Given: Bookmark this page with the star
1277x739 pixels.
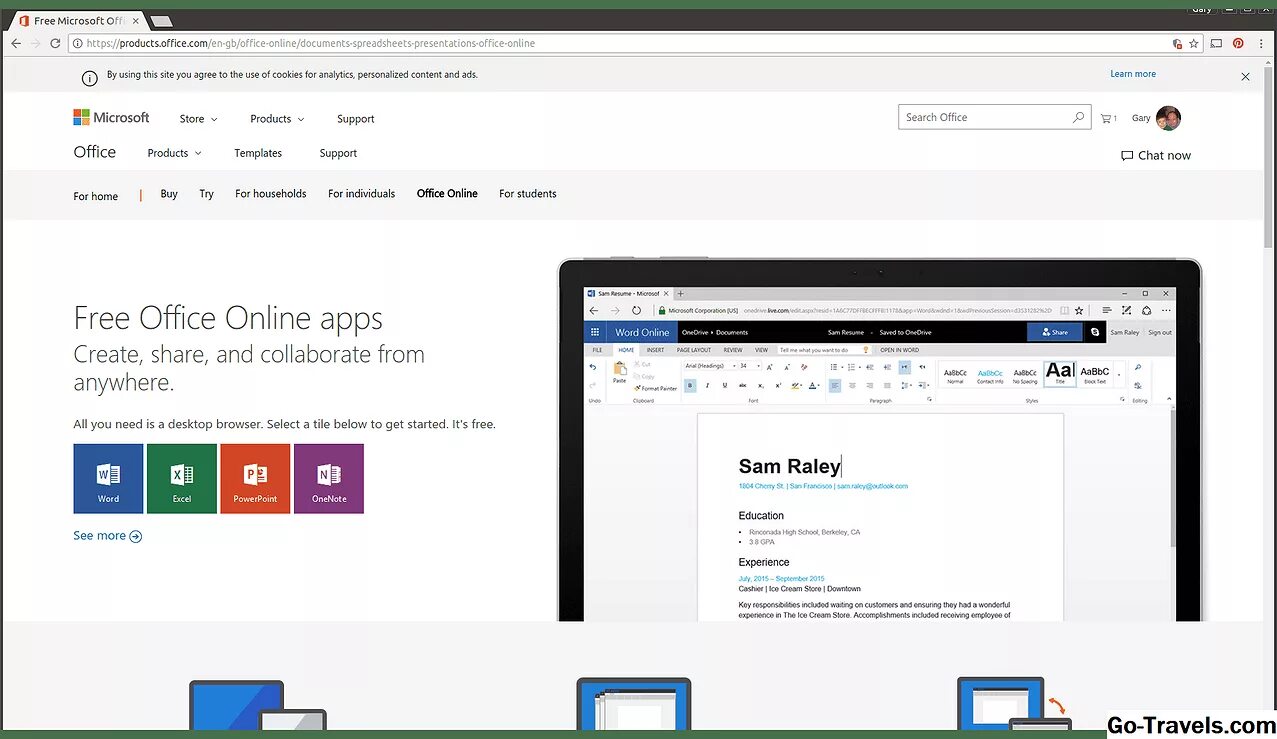Looking at the screenshot, I should pos(1193,43).
